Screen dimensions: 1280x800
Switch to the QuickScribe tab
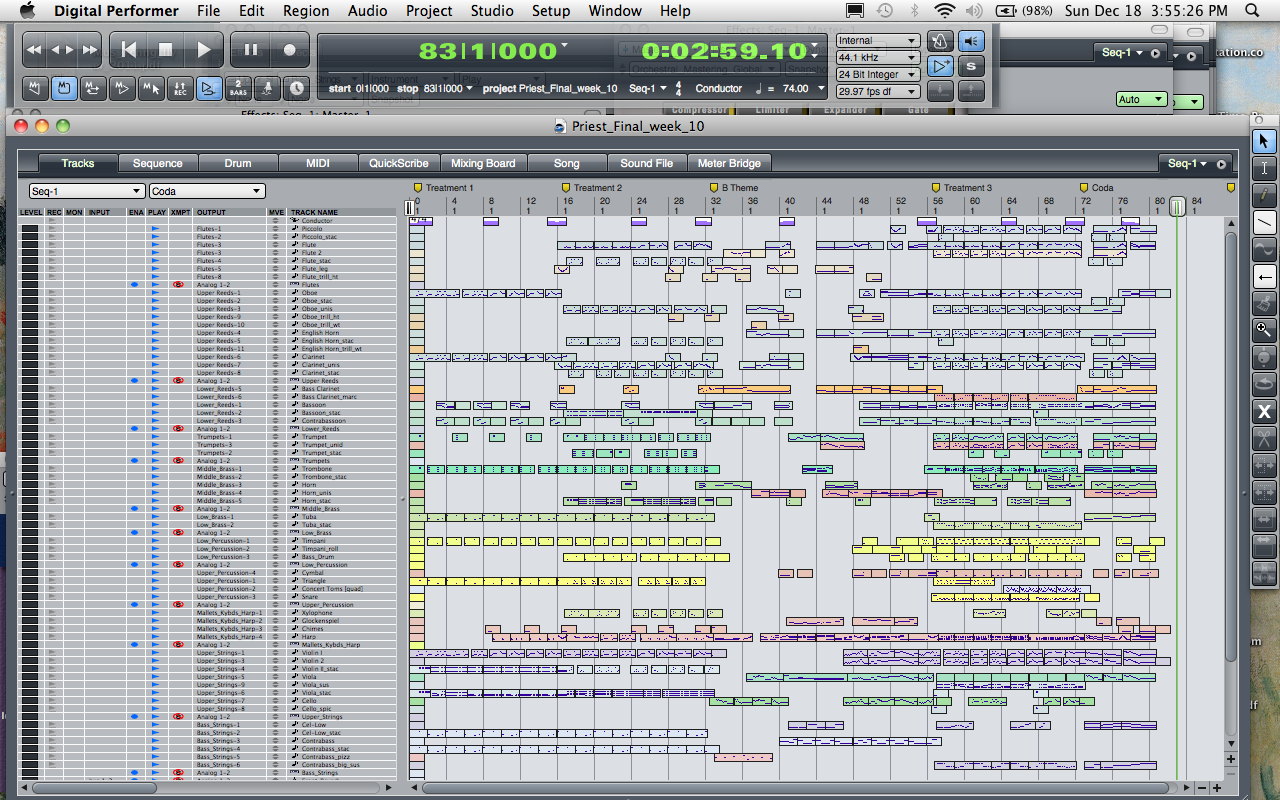(x=398, y=163)
